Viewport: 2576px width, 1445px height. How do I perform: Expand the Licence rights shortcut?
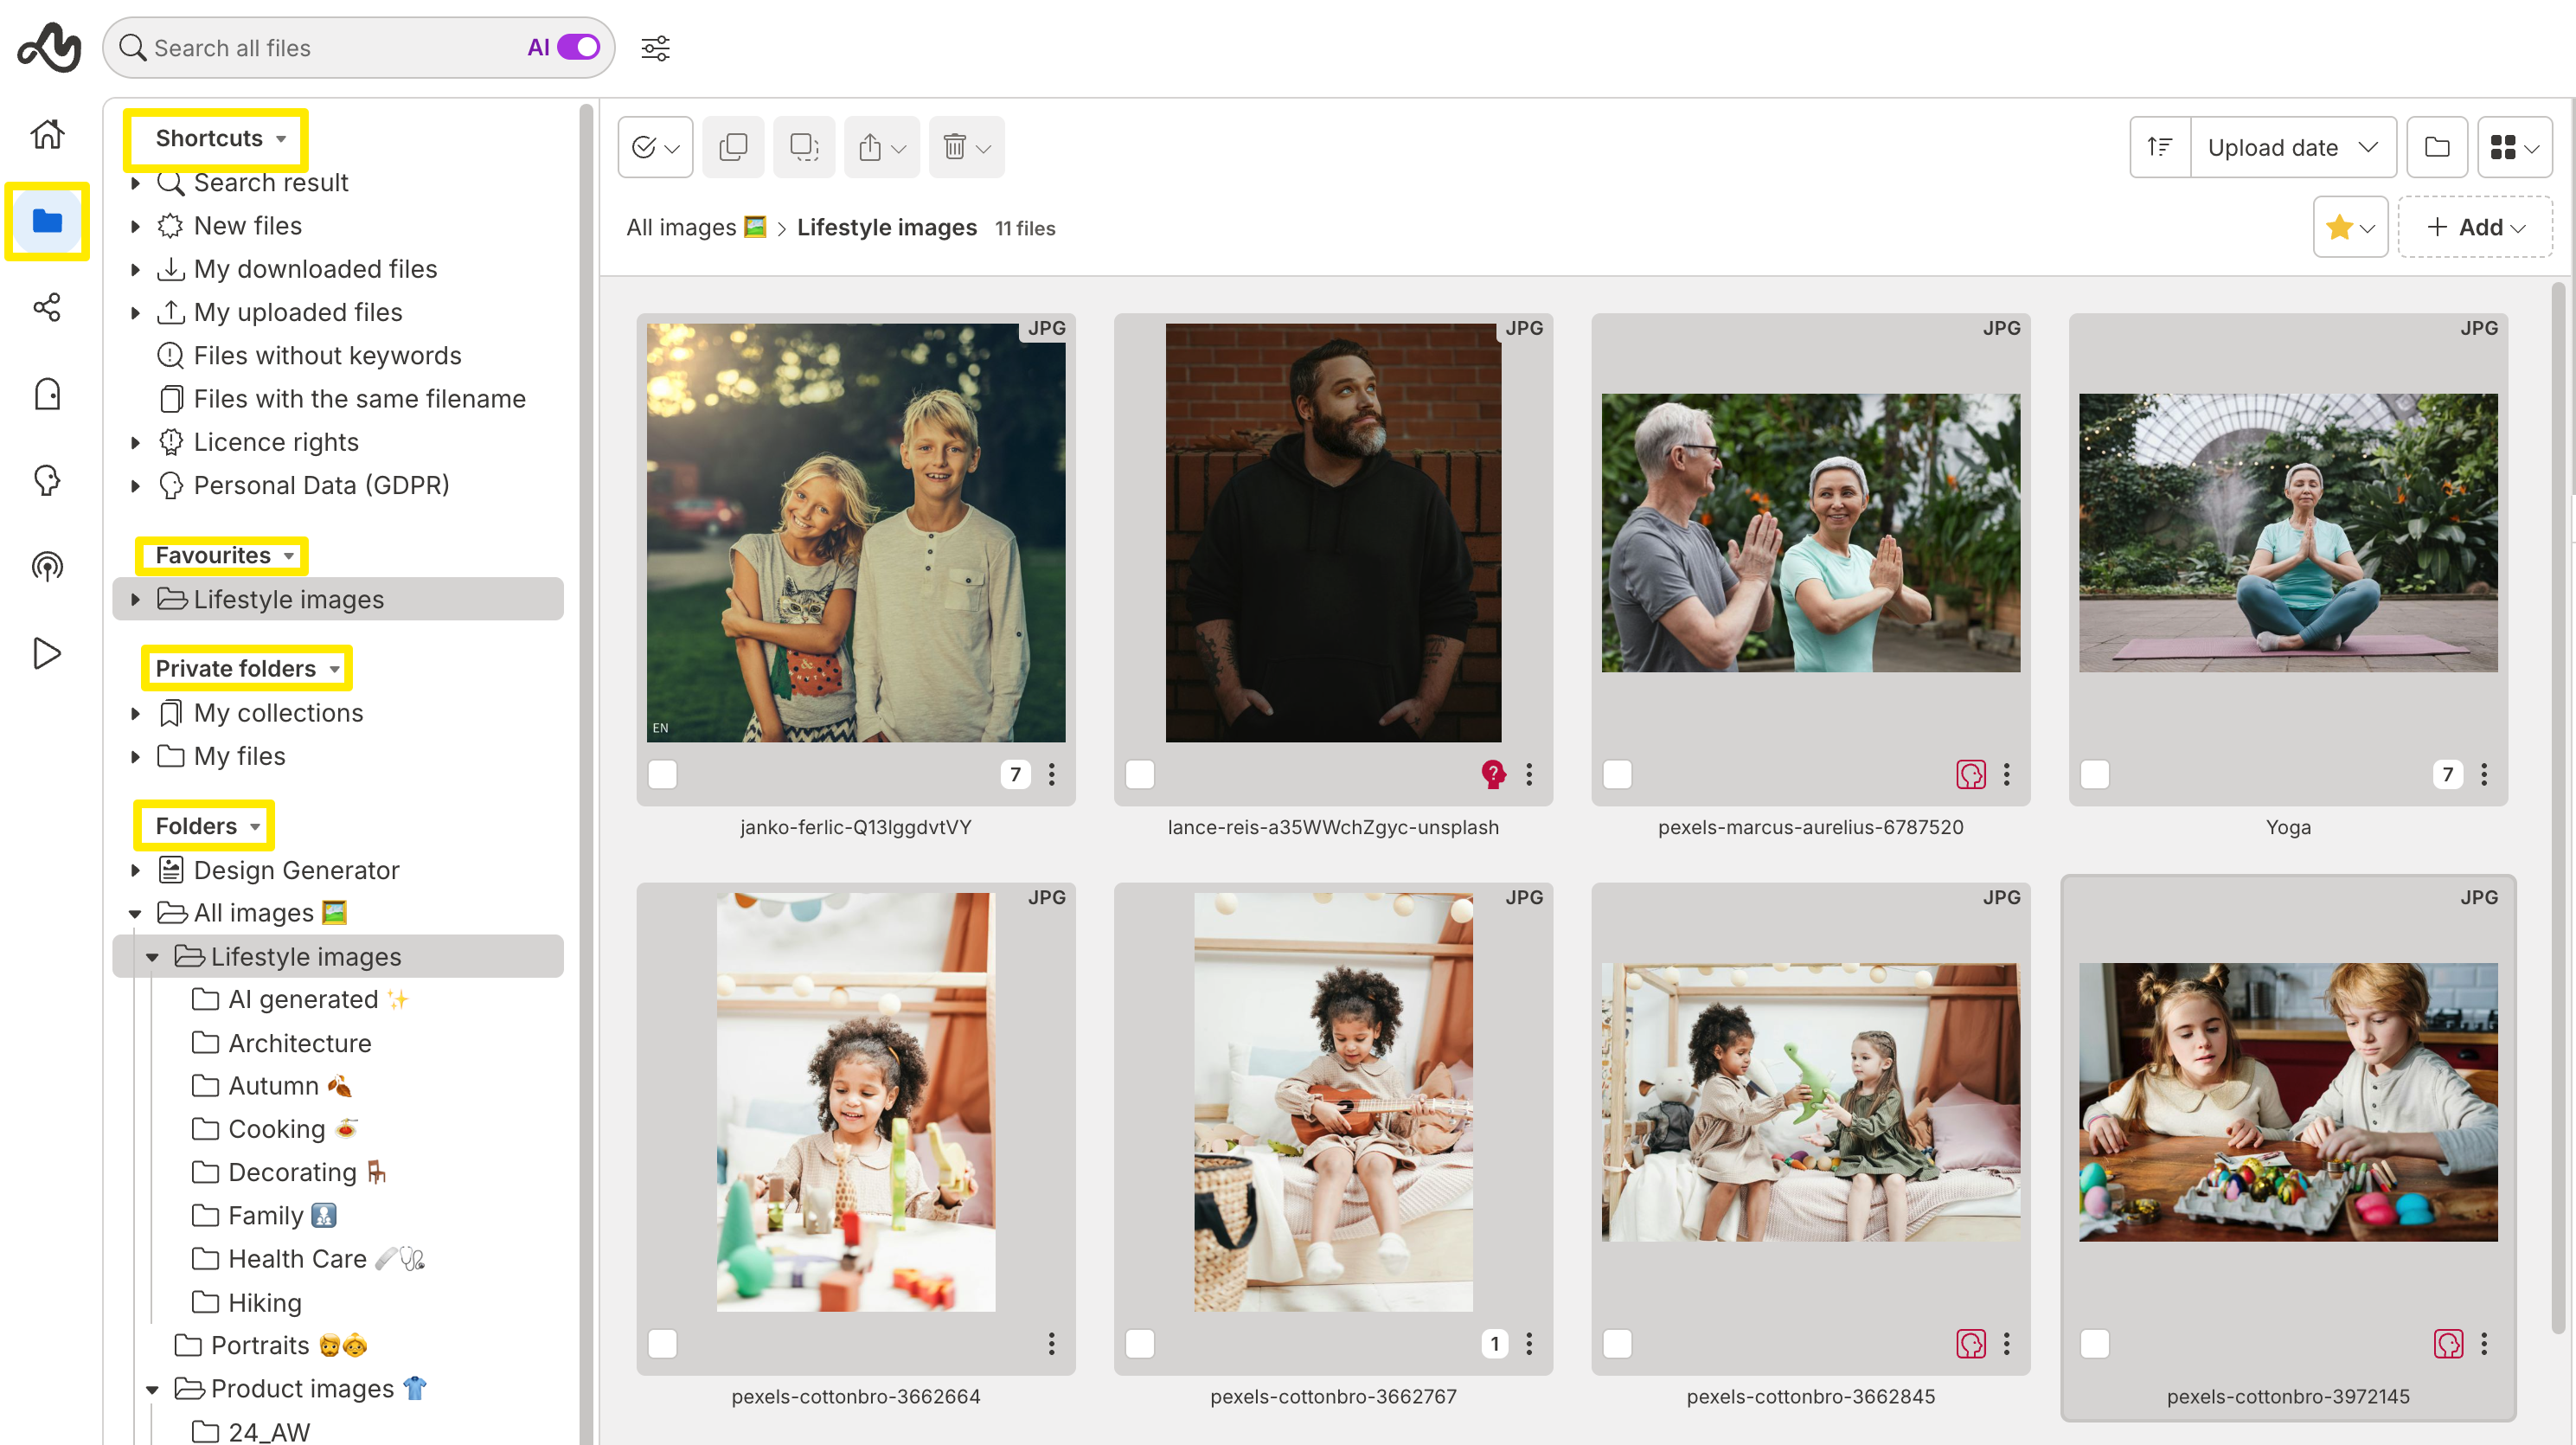(x=136, y=442)
